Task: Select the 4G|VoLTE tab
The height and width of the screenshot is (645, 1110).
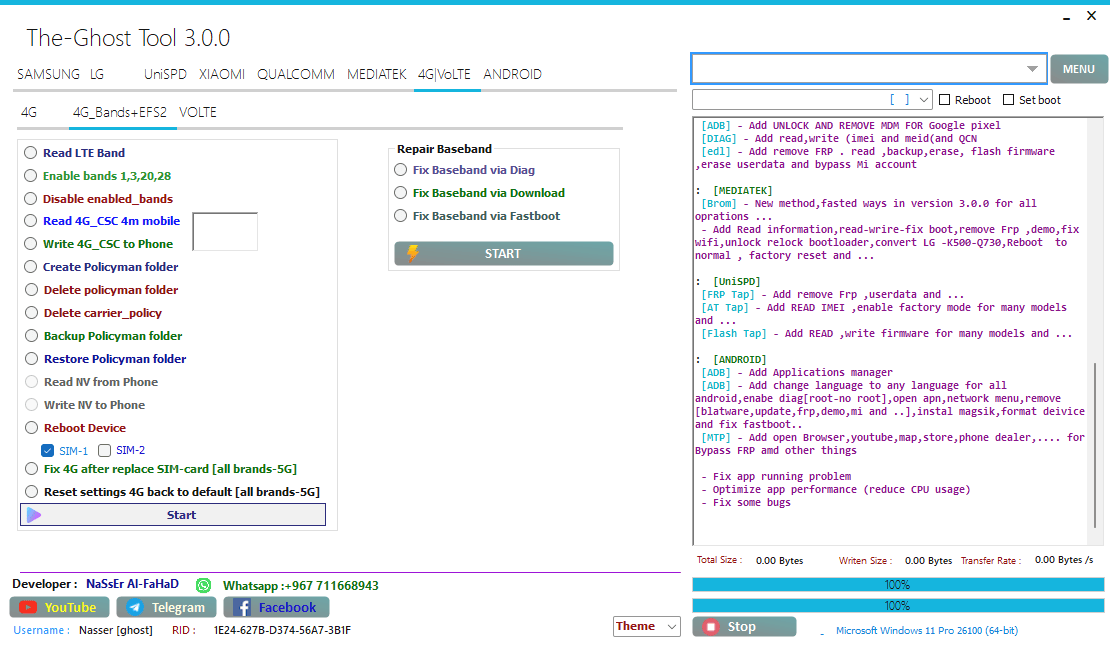Action: coord(444,74)
